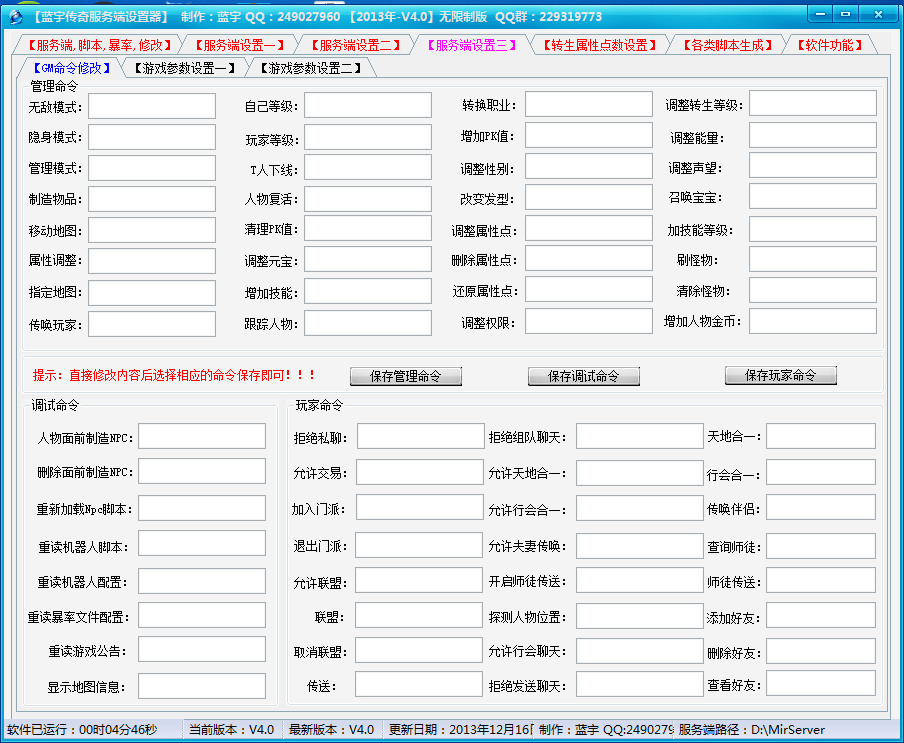The image size is (904, 743).
Task: Focus the 人物面前制造NPC field
Action: pyautogui.click(x=201, y=437)
